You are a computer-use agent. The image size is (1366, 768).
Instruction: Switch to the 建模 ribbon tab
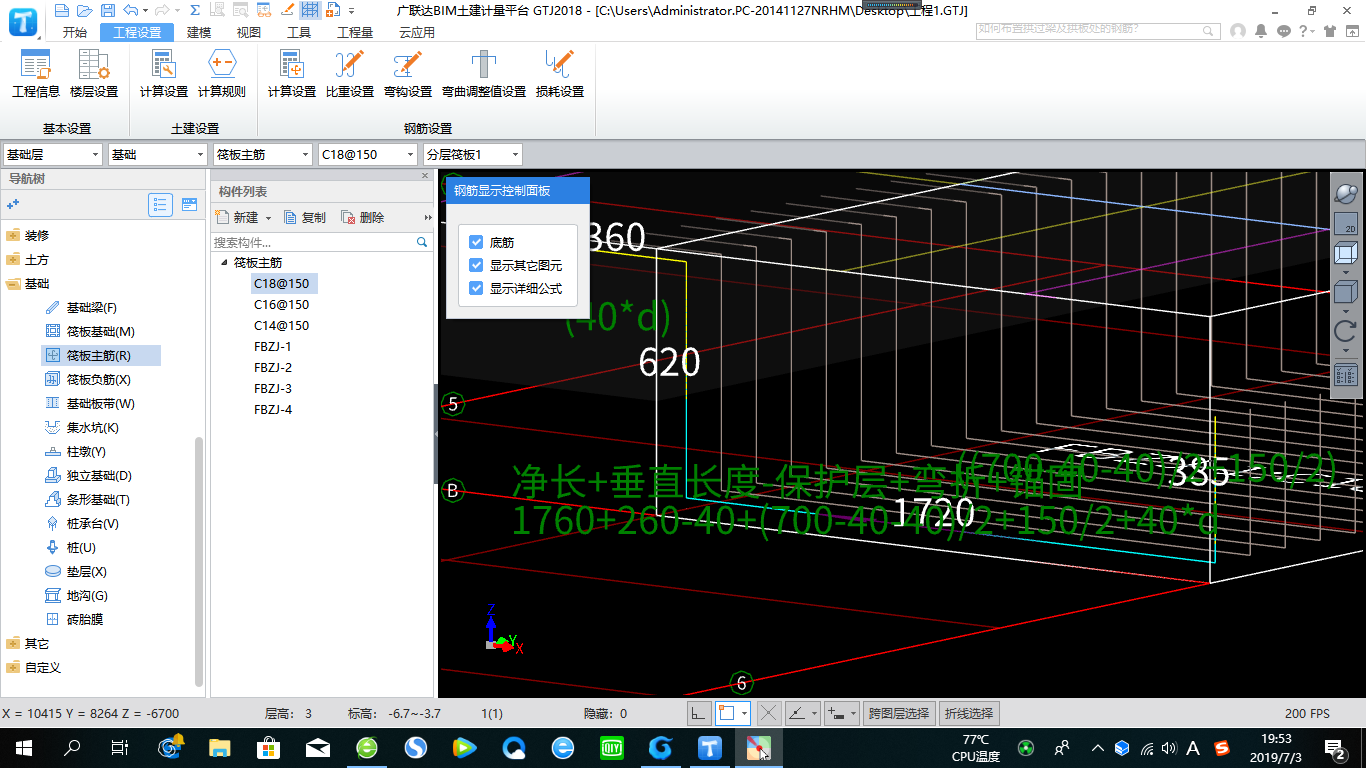pos(199,32)
